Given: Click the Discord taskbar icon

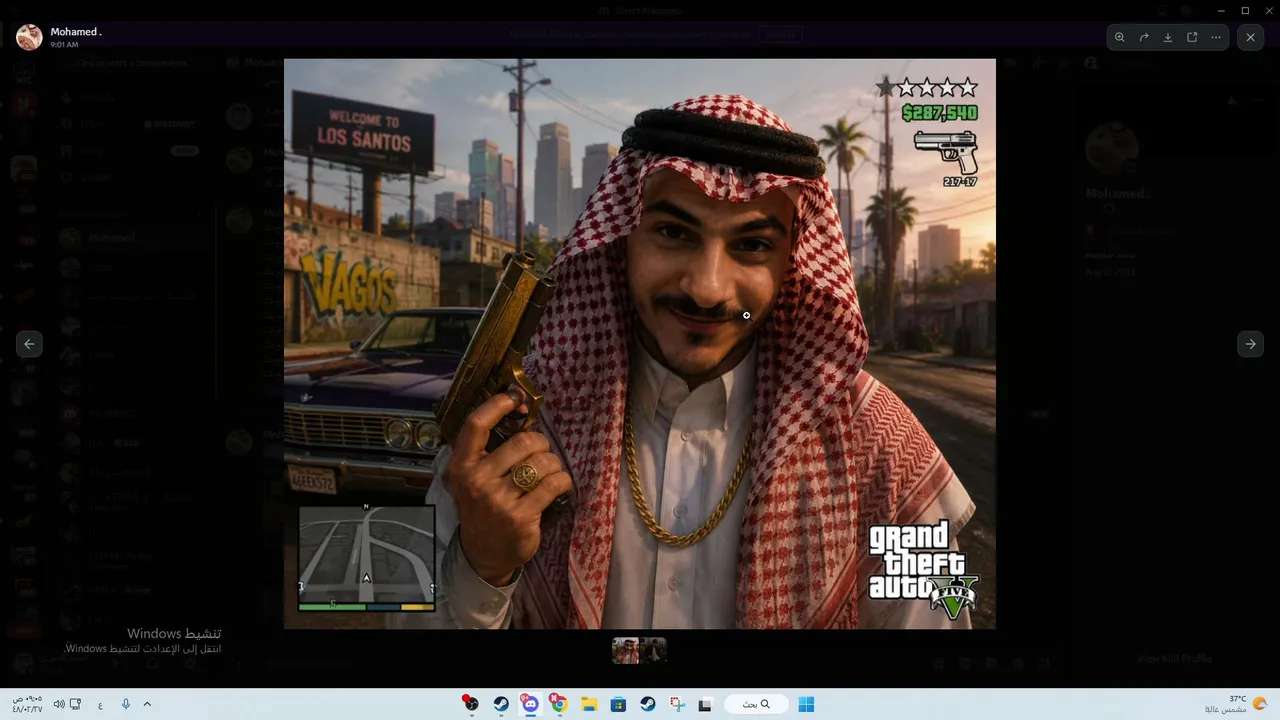Looking at the screenshot, I should [x=530, y=704].
